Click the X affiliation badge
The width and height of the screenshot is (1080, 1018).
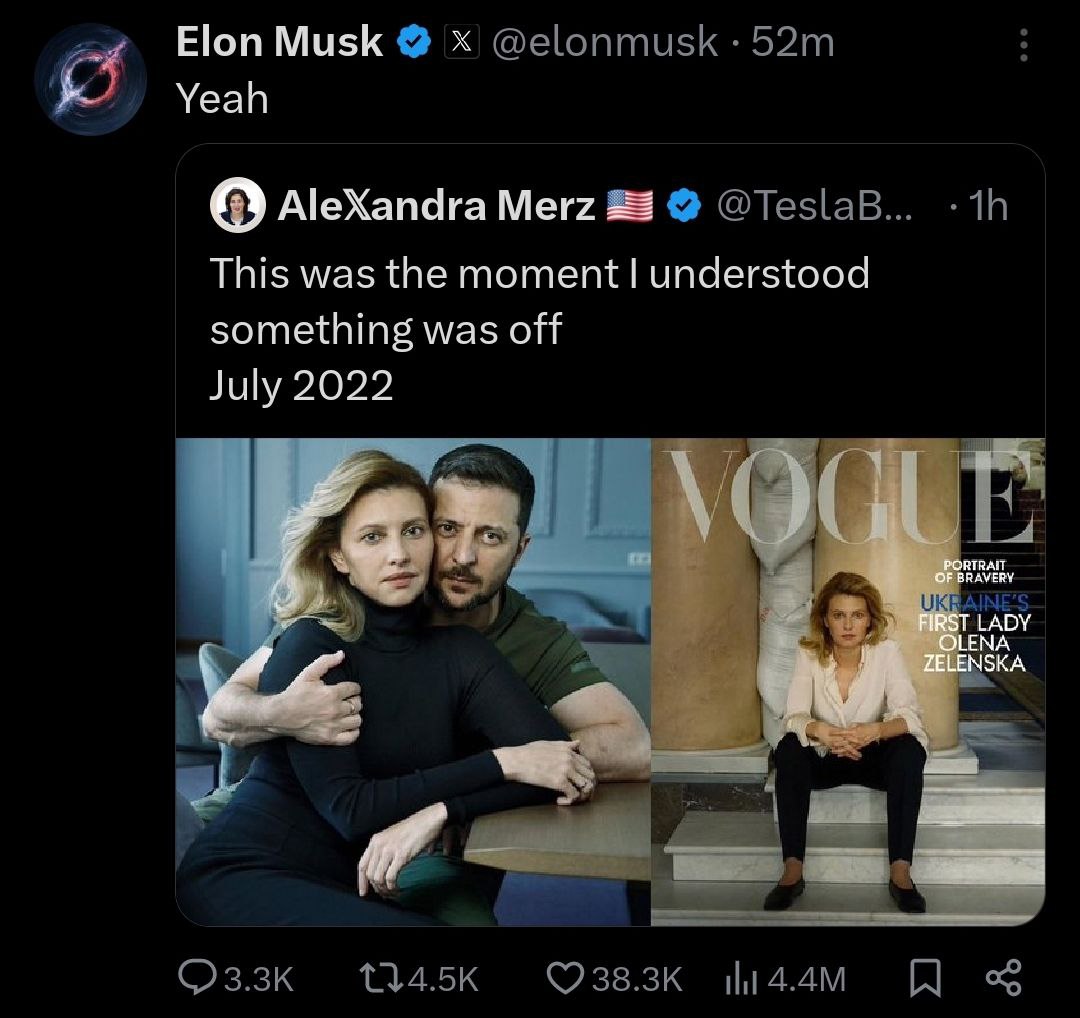(461, 42)
